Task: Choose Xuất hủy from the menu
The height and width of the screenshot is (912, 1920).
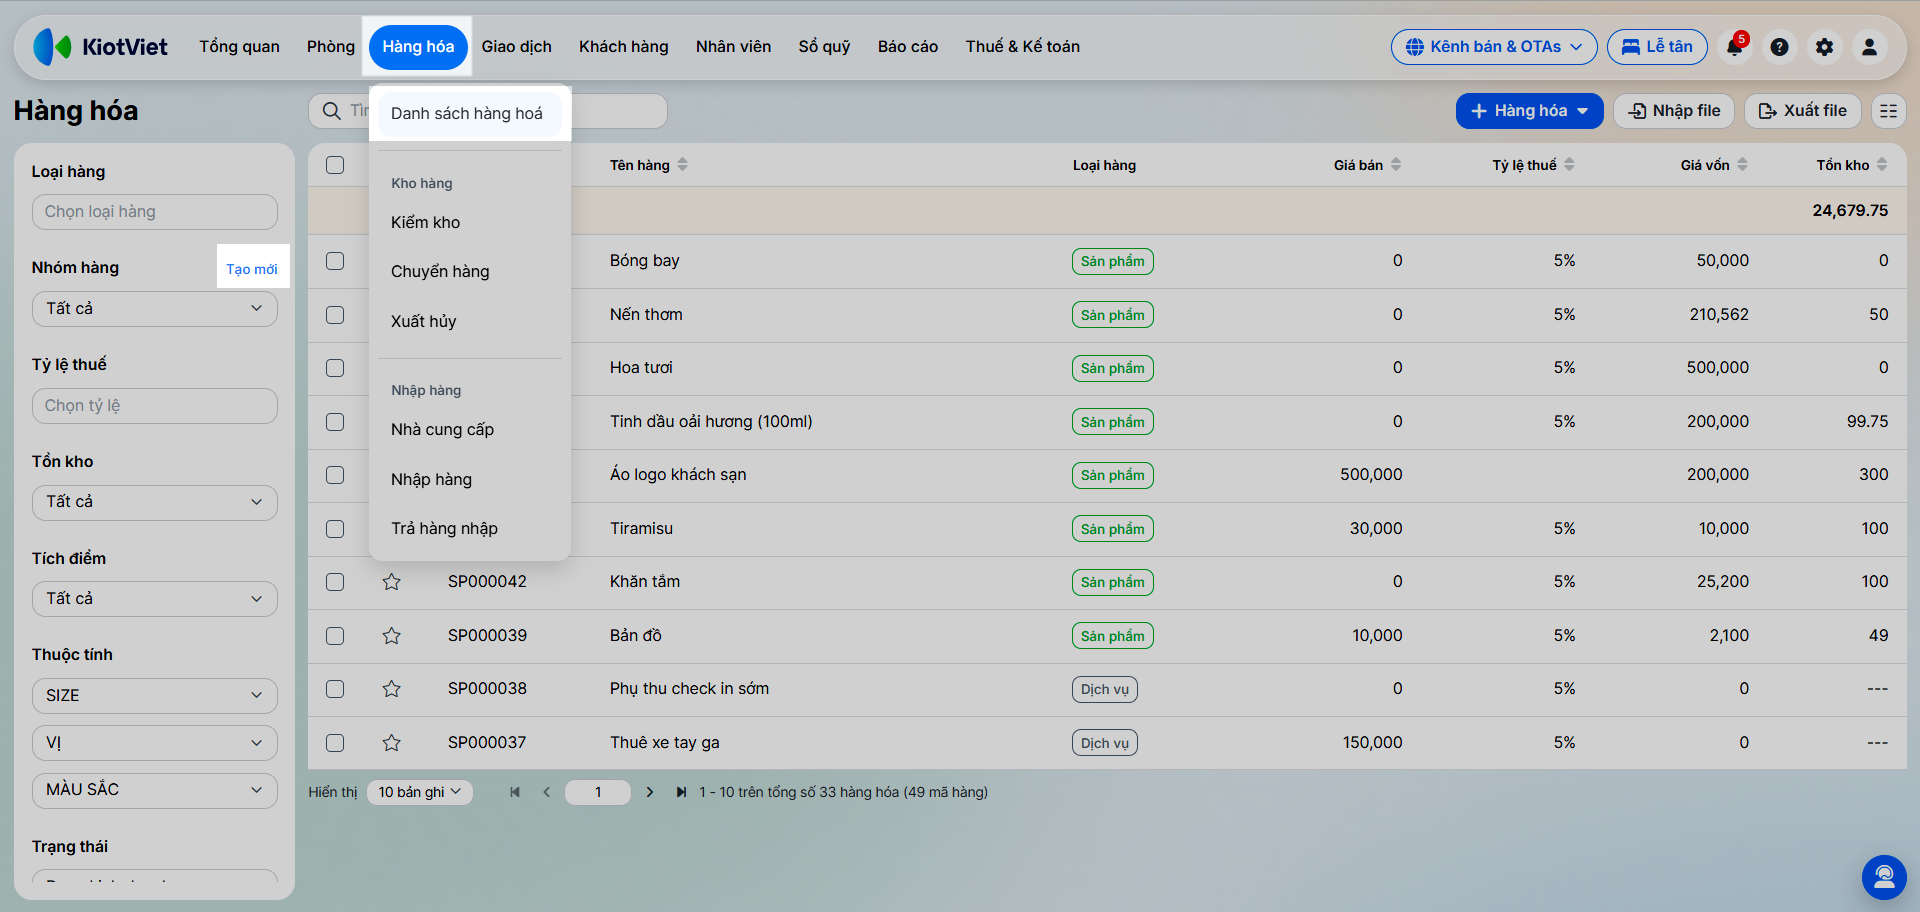Action: tap(424, 322)
